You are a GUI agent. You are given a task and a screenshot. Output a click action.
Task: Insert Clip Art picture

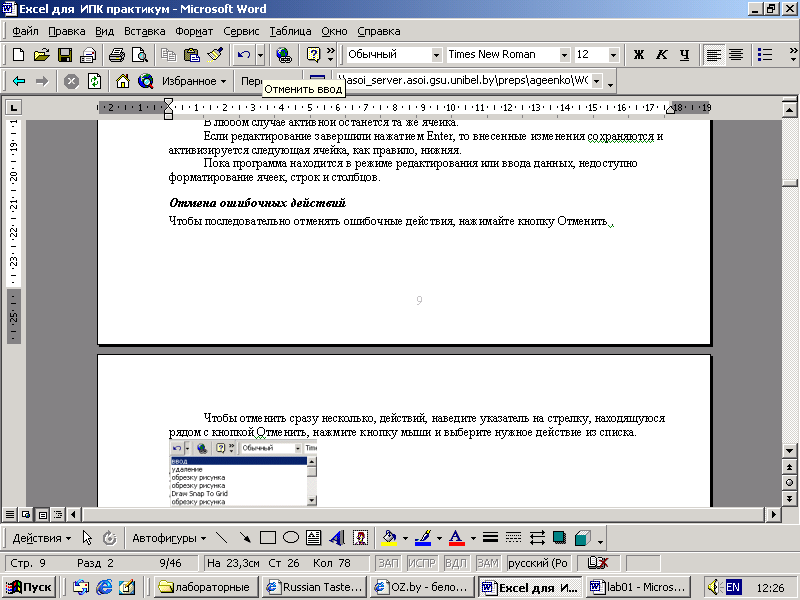coord(360,538)
